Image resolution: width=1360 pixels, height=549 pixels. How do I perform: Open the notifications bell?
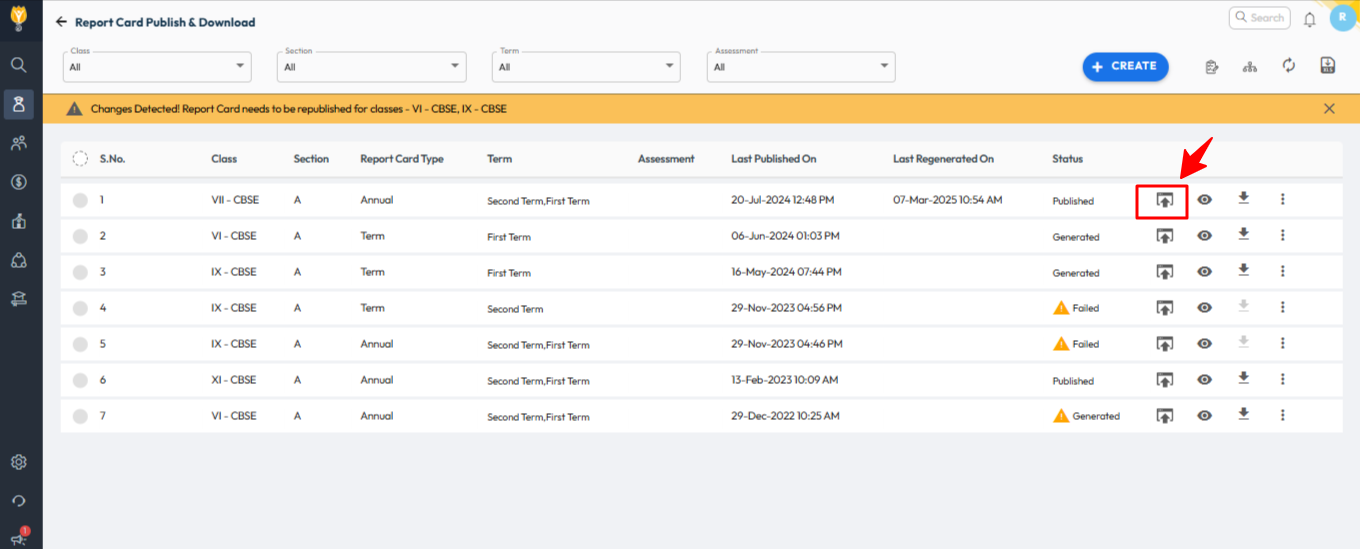[x=1309, y=19]
